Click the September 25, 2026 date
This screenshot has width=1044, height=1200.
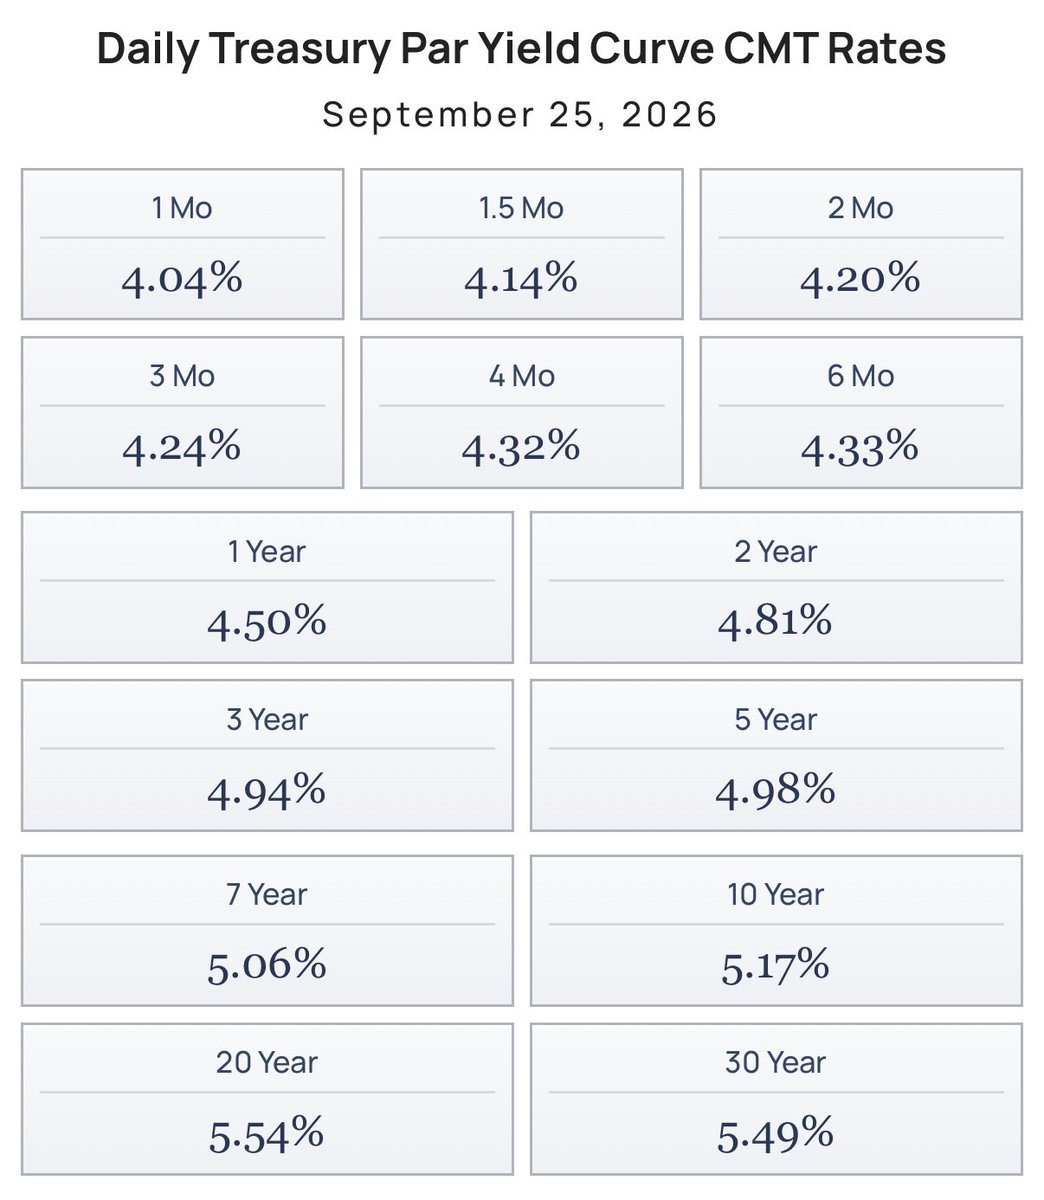click(521, 114)
